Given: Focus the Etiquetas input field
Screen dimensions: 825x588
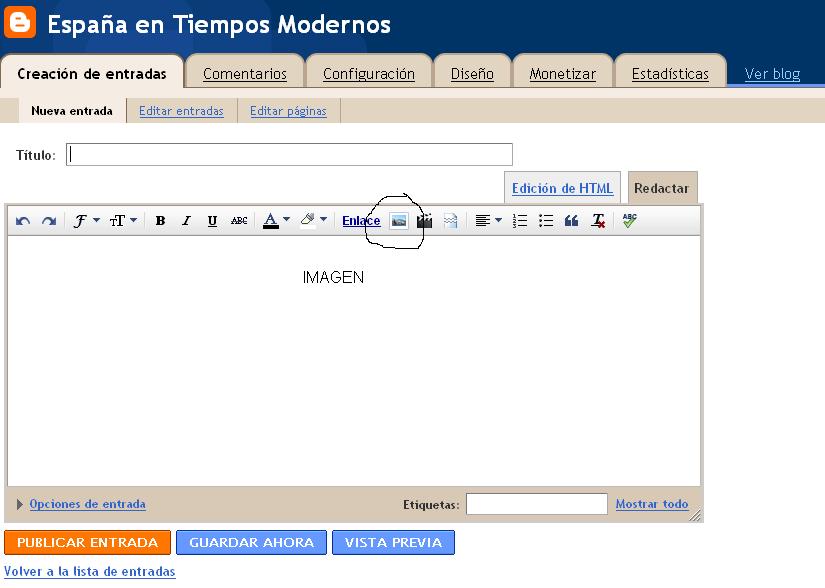Looking at the screenshot, I should 537,504.
